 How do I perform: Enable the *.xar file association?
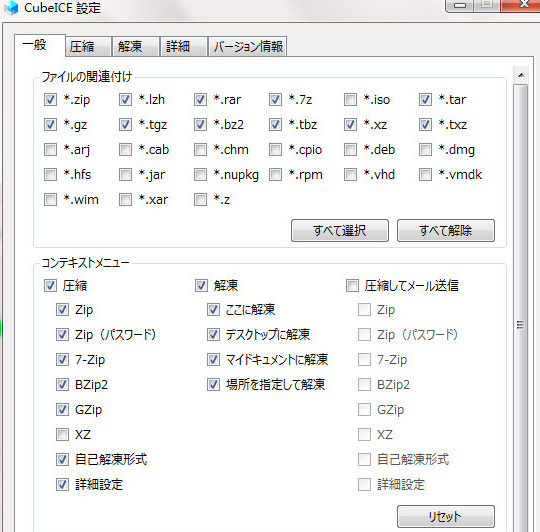(125, 199)
